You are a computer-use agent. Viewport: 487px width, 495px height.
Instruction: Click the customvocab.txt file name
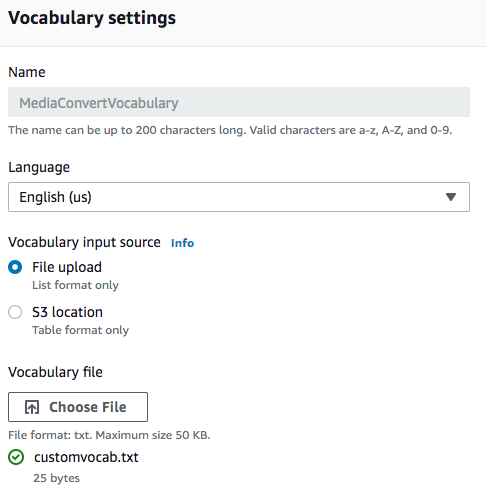(86, 457)
